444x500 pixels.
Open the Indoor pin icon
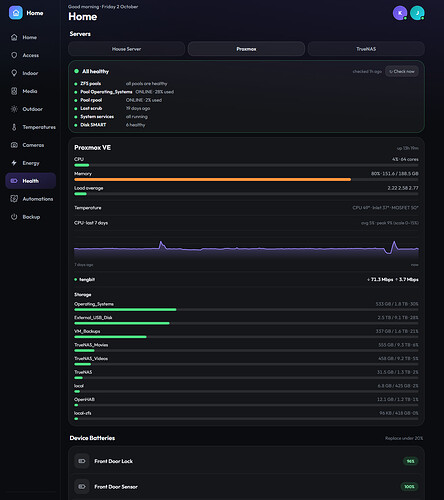click(x=14, y=73)
